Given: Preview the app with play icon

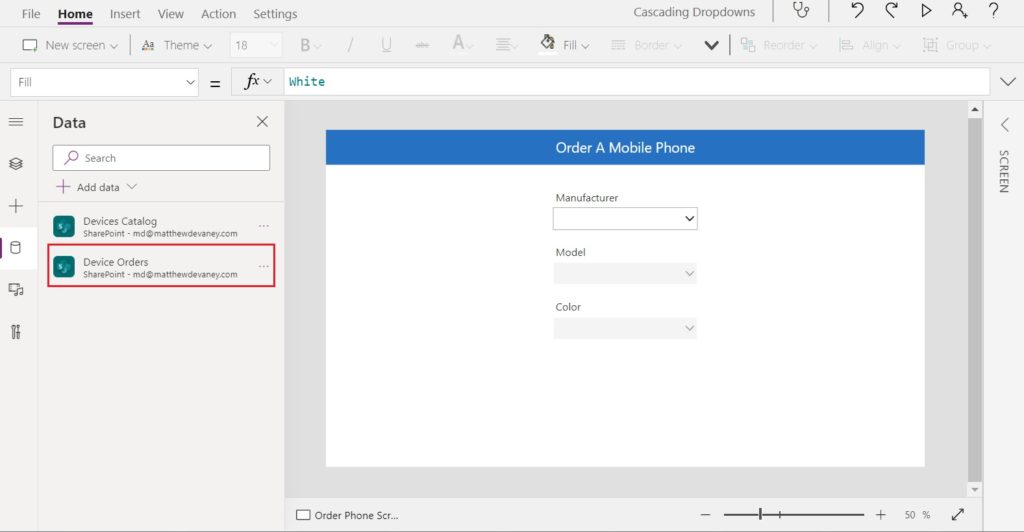Looking at the screenshot, I should coord(926,10).
